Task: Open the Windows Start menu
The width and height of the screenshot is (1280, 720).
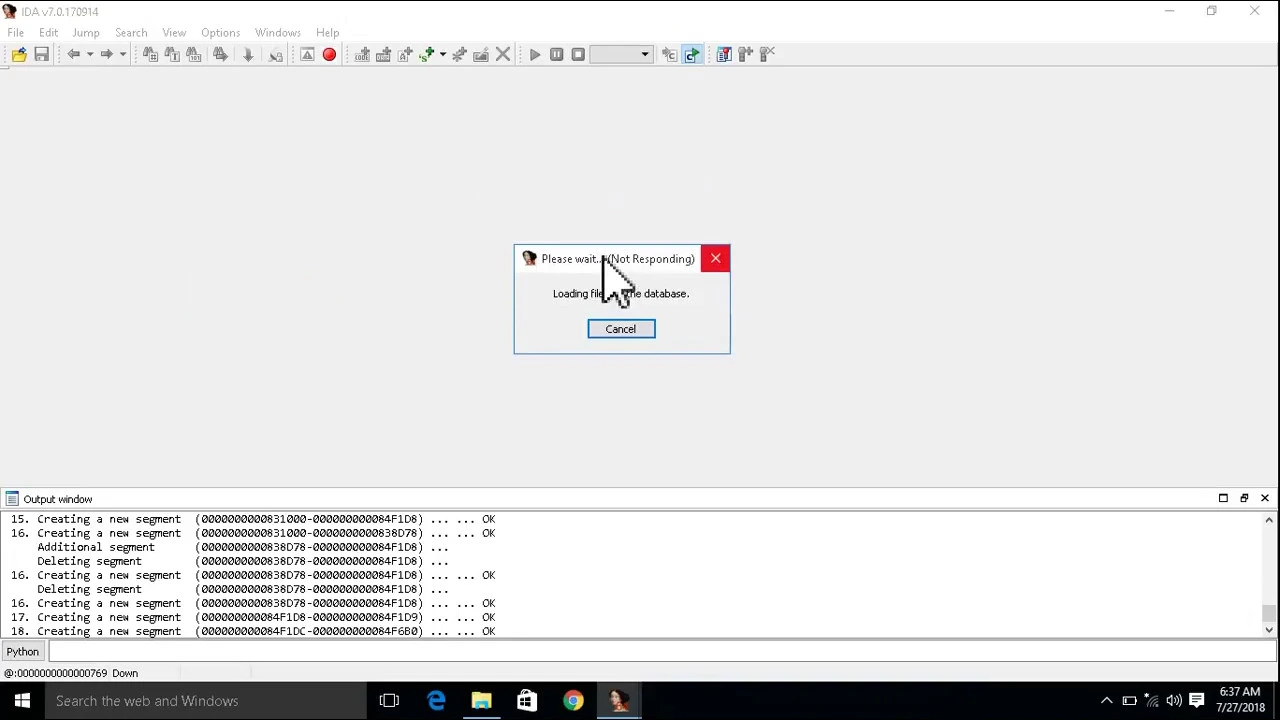Action: (x=22, y=701)
